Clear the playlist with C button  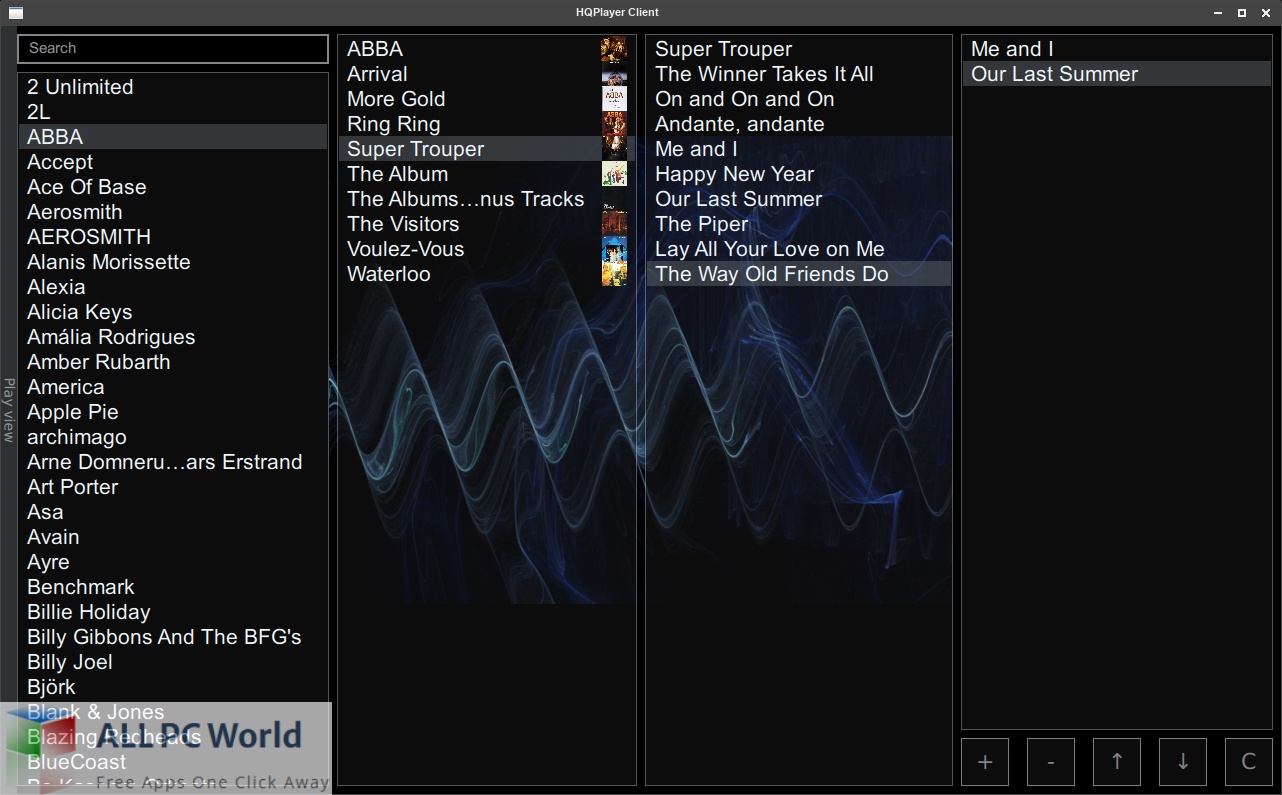point(1249,762)
